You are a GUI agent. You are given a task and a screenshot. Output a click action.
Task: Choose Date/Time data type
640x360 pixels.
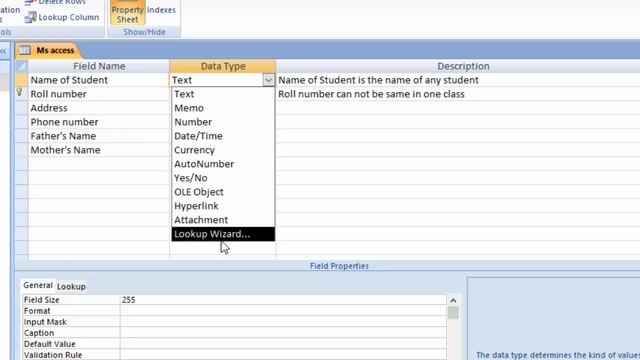click(x=223, y=136)
